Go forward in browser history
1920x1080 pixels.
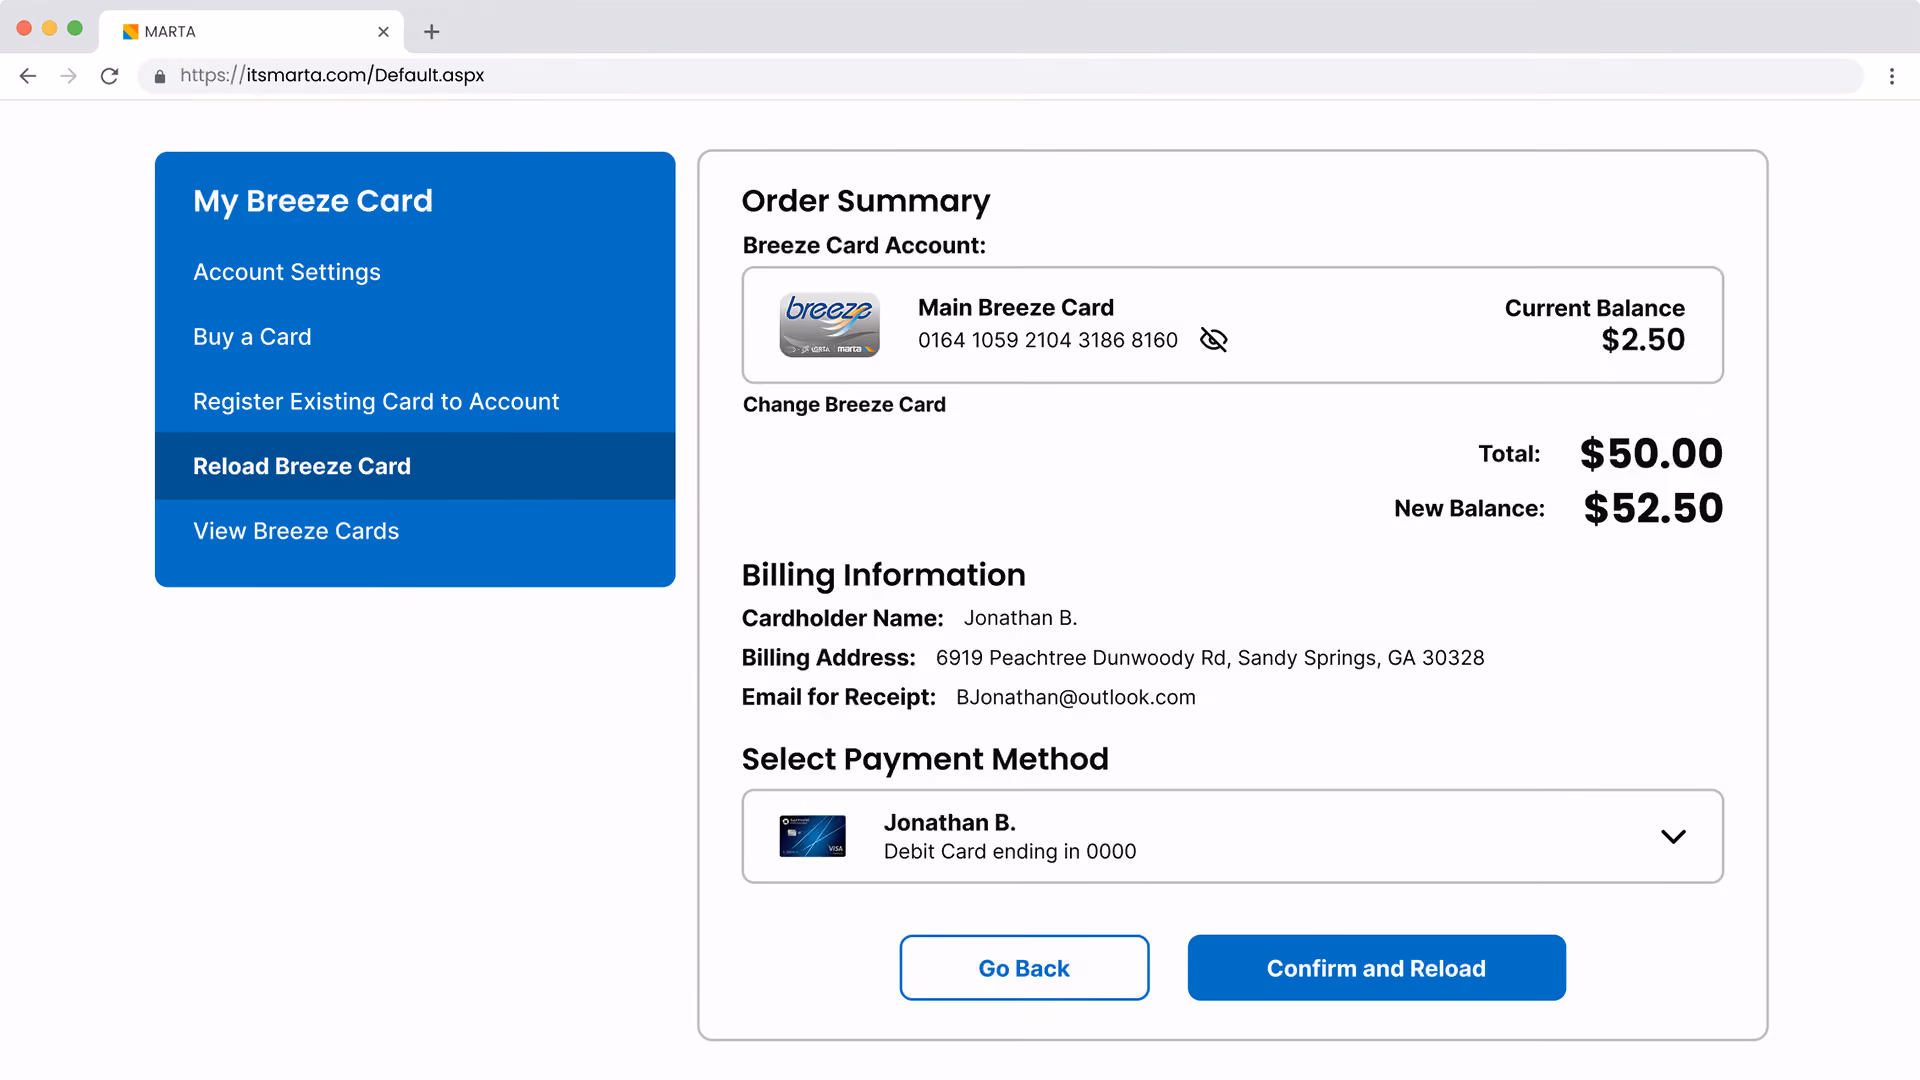click(68, 75)
